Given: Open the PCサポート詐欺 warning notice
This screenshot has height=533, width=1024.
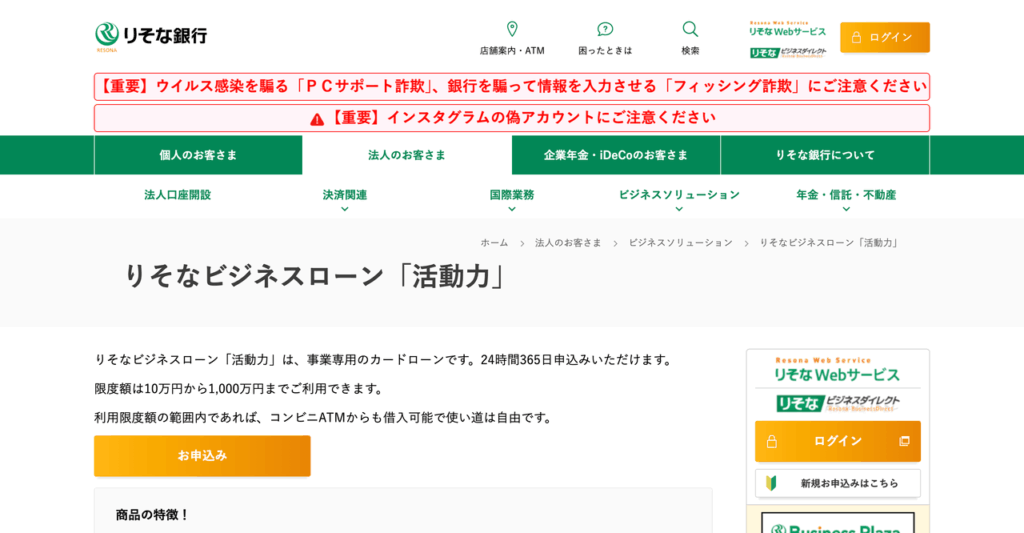Looking at the screenshot, I should click(x=512, y=87).
